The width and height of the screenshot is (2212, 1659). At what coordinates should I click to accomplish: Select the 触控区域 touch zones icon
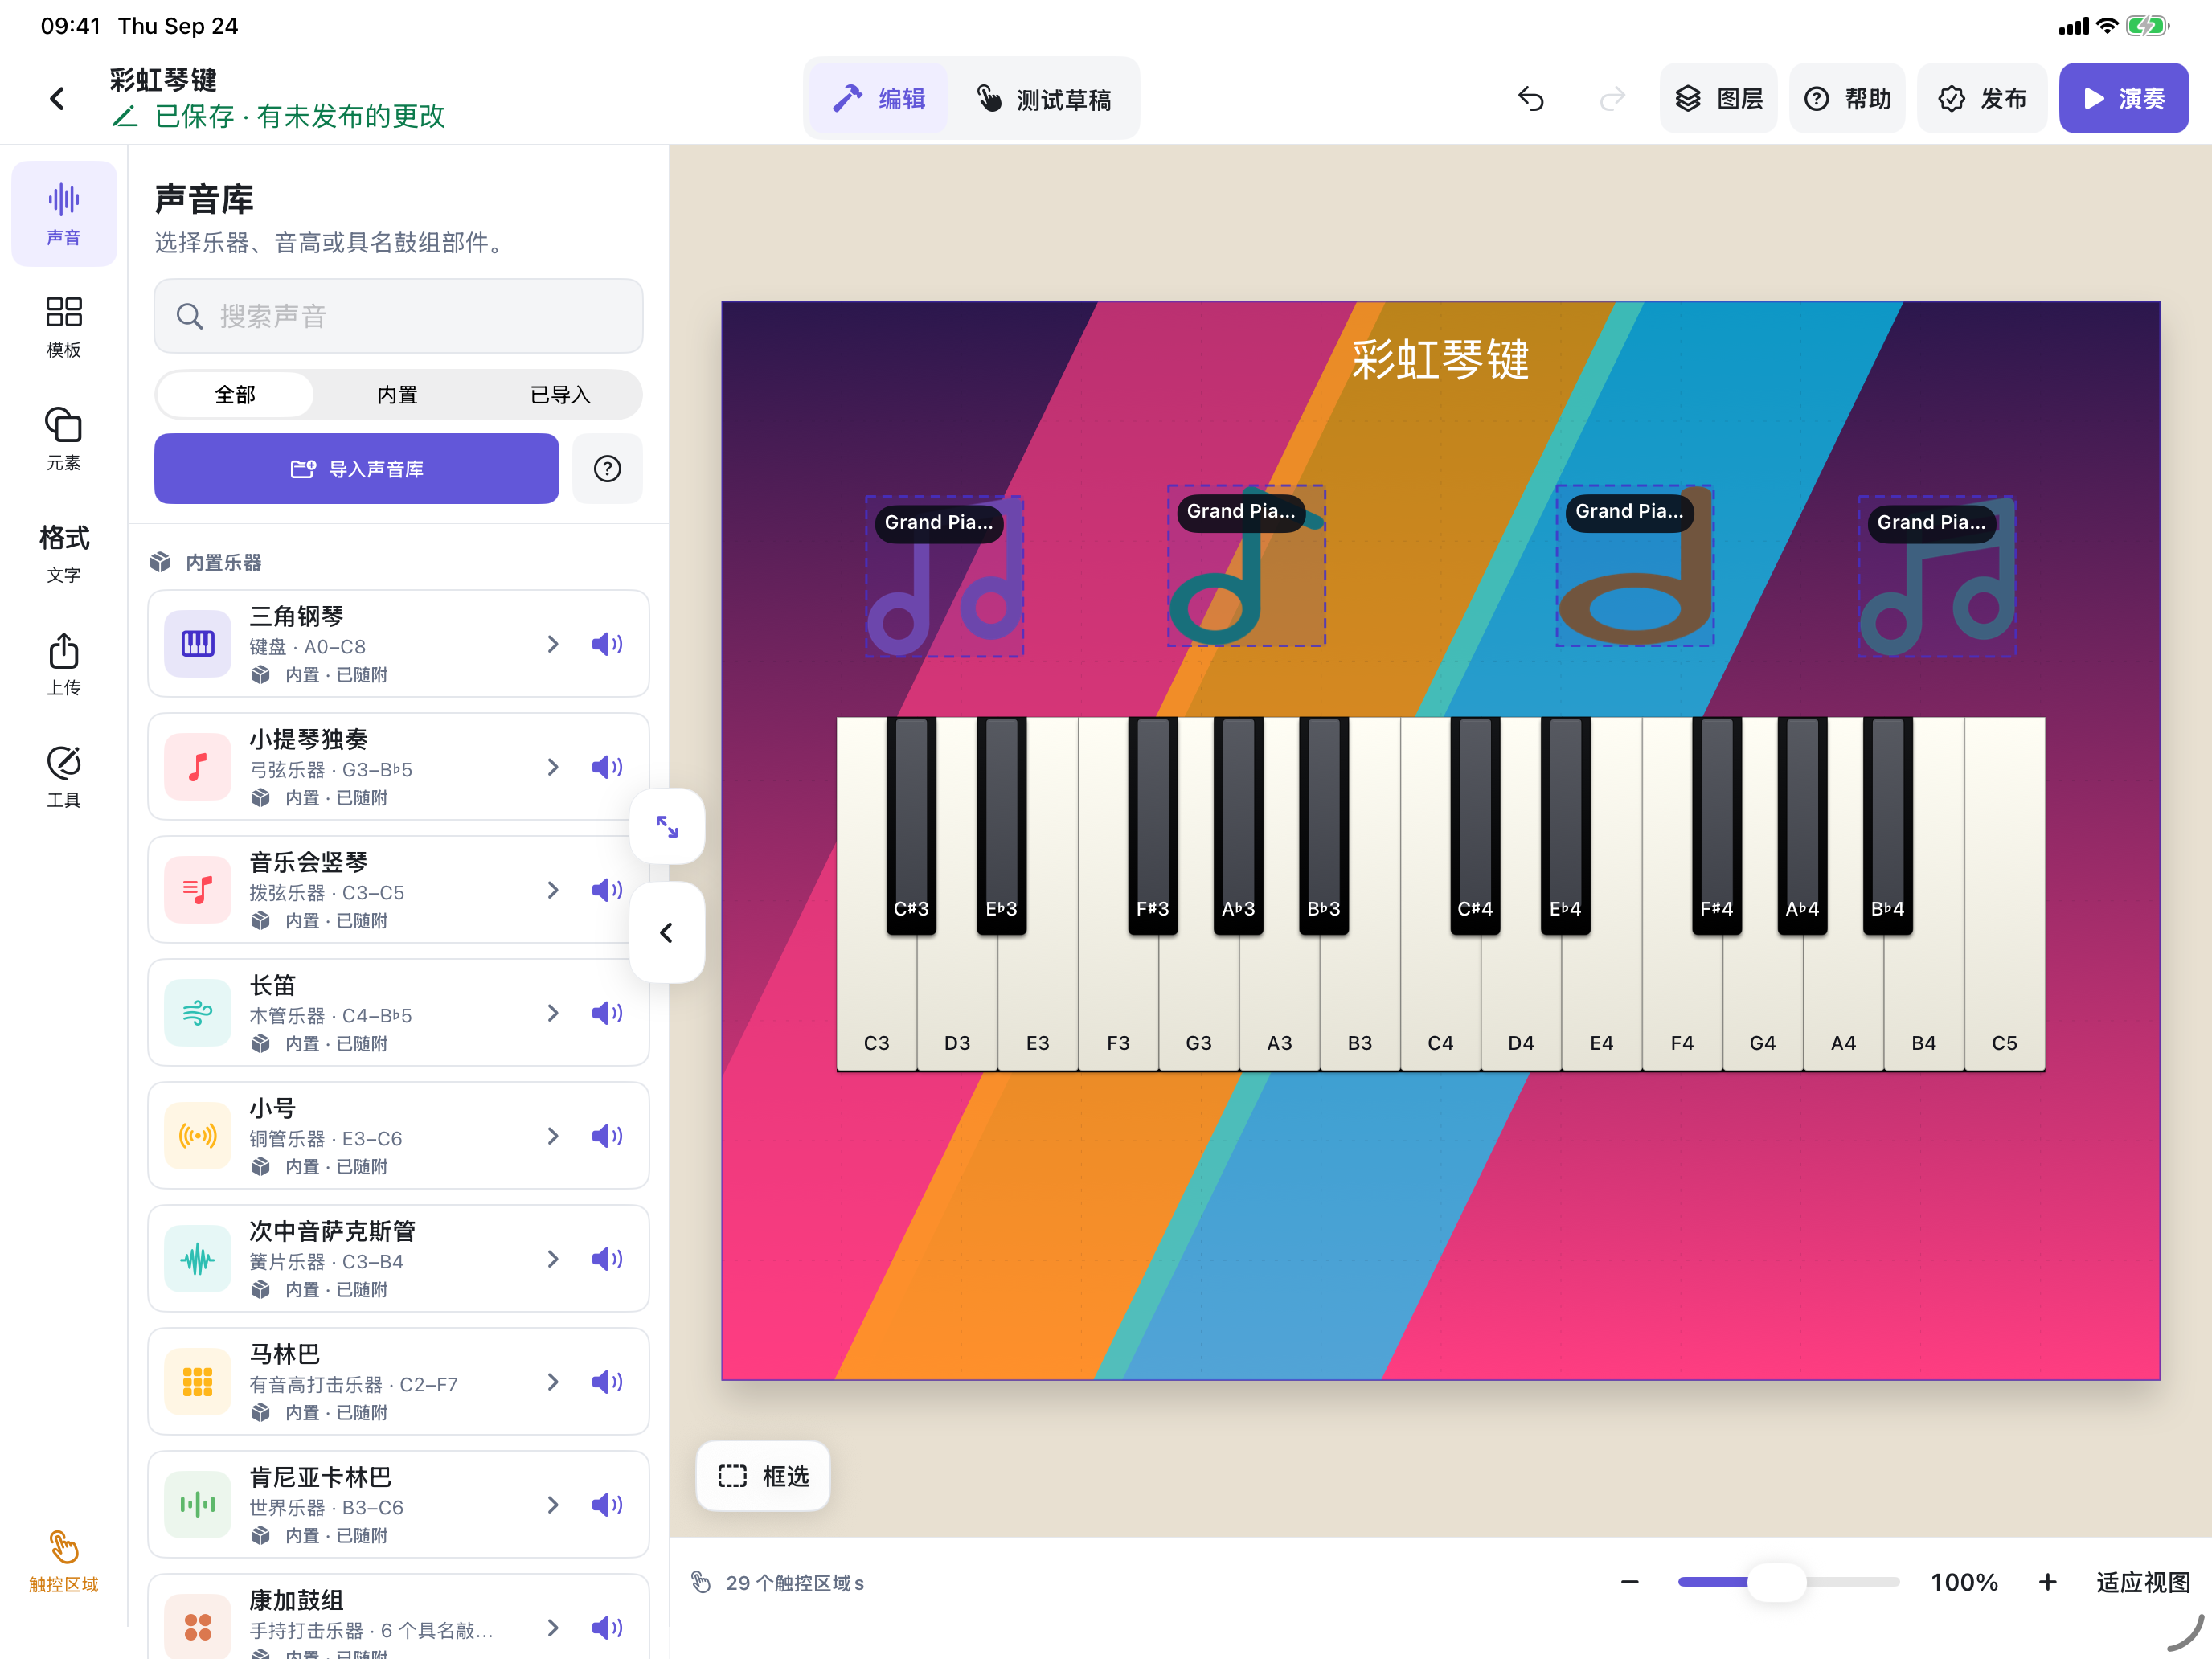[63, 1561]
